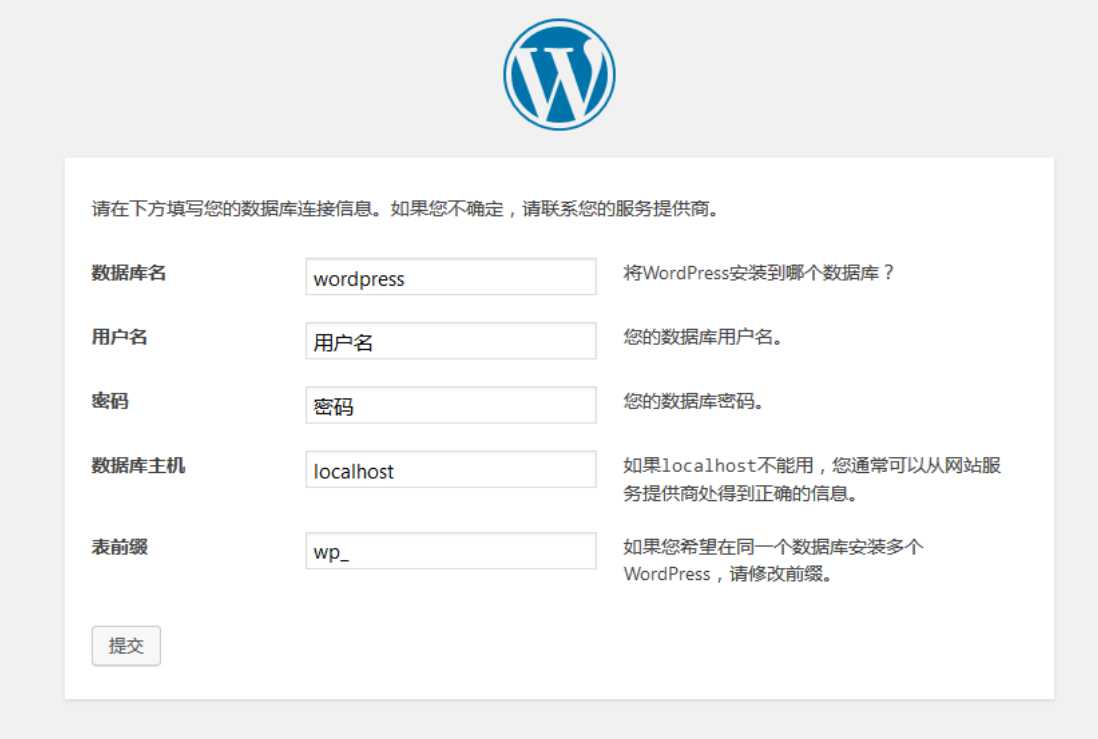This screenshot has height=739, width=1098.
Task: Click the 密码 label
Action: click(110, 401)
